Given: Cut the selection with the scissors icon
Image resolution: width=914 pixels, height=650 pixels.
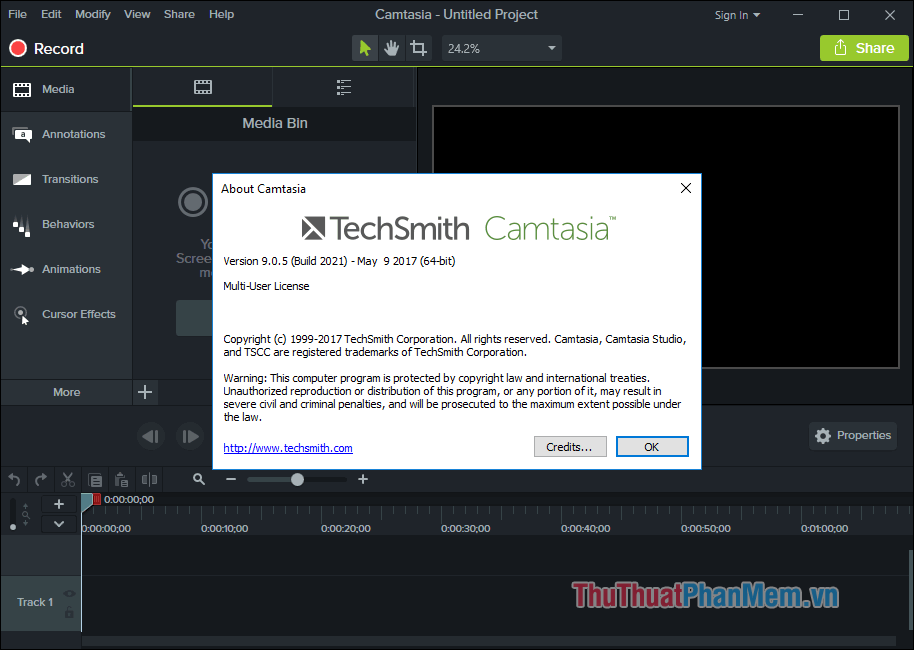Looking at the screenshot, I should pyautogui.click(x=67, y=479).
